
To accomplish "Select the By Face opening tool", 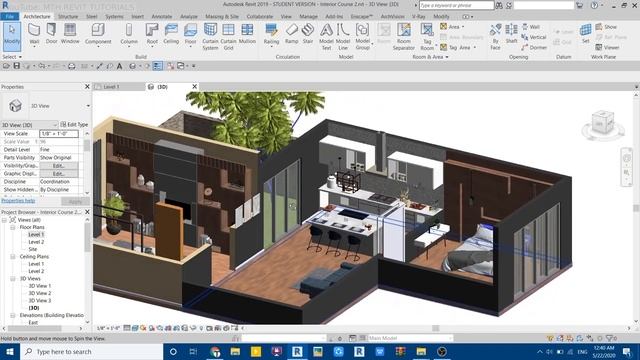I will [x=495, y=36].
